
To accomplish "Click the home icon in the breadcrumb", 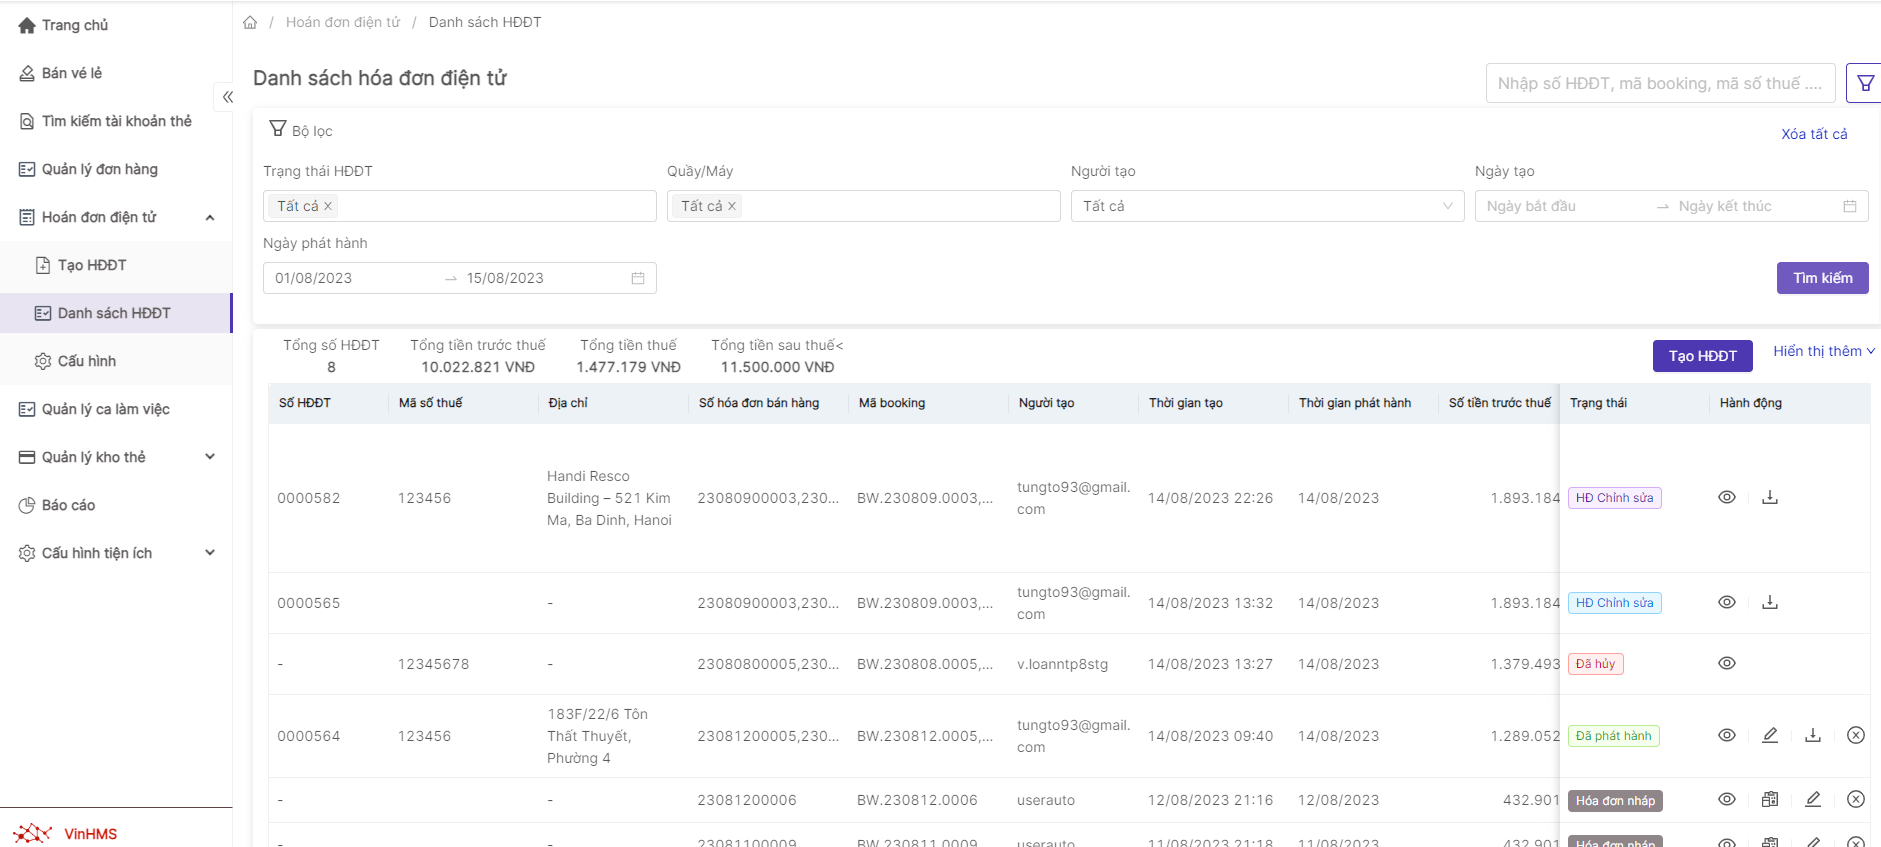I will click(x=250, y=22).
